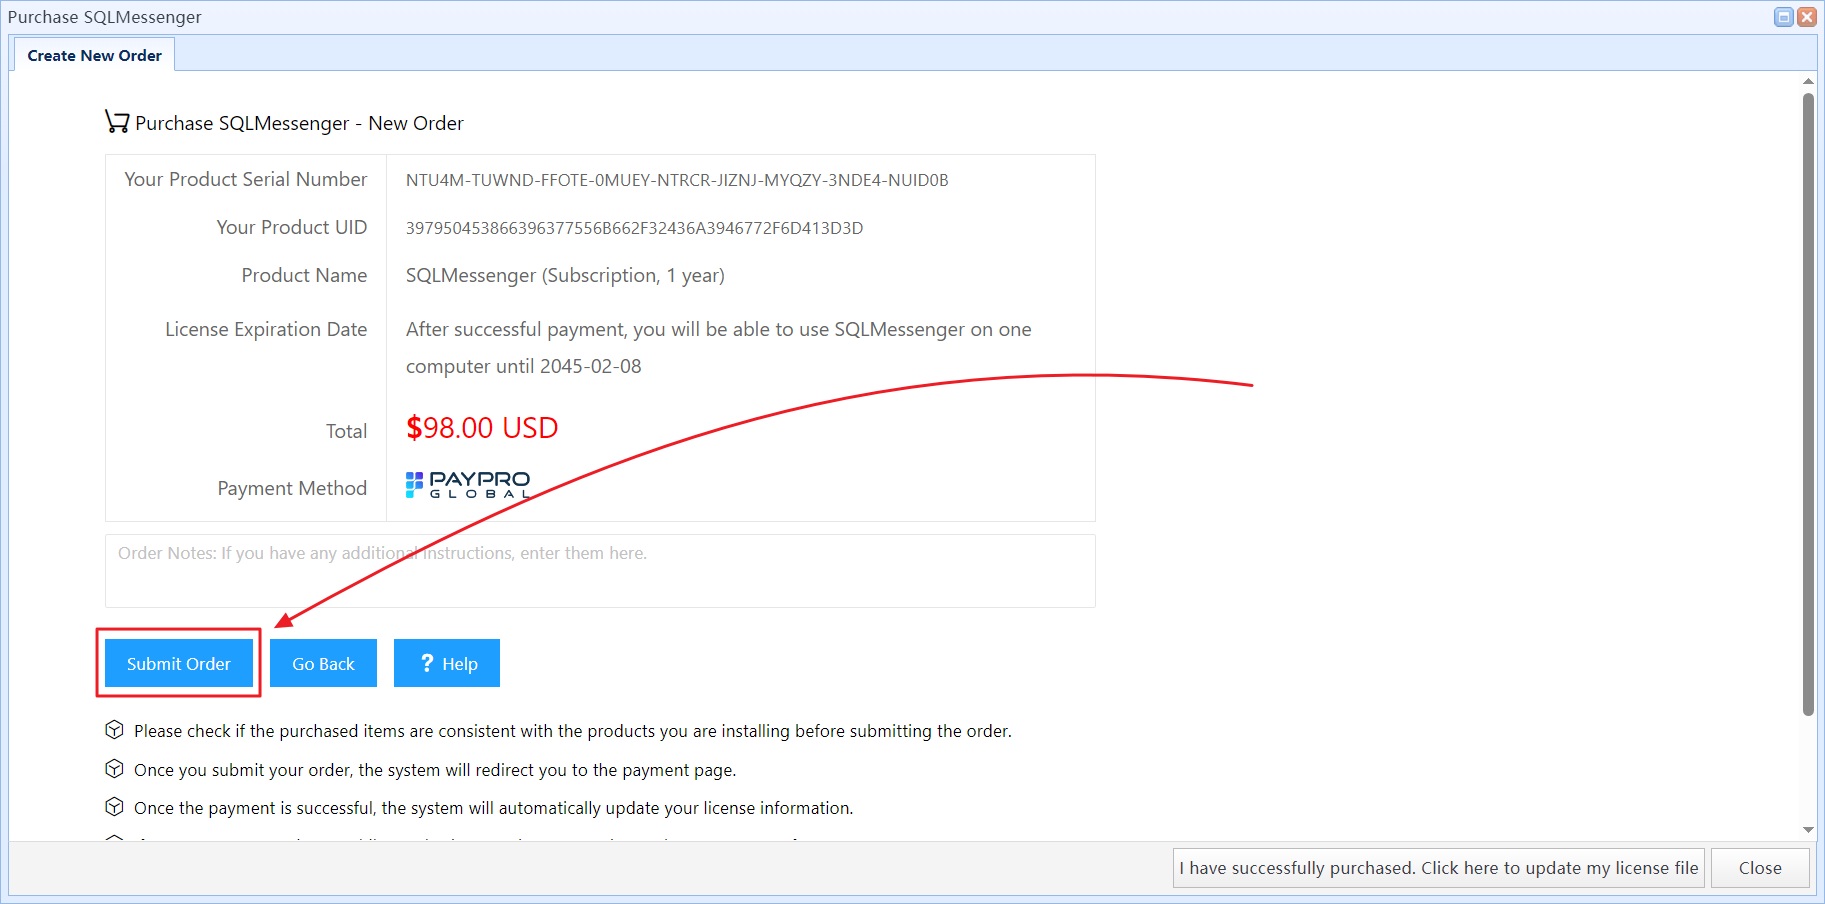Click the shopping cart icon beside the heading
The image size is (1825, 904).
pyautogui.click(x=117, y=122)
